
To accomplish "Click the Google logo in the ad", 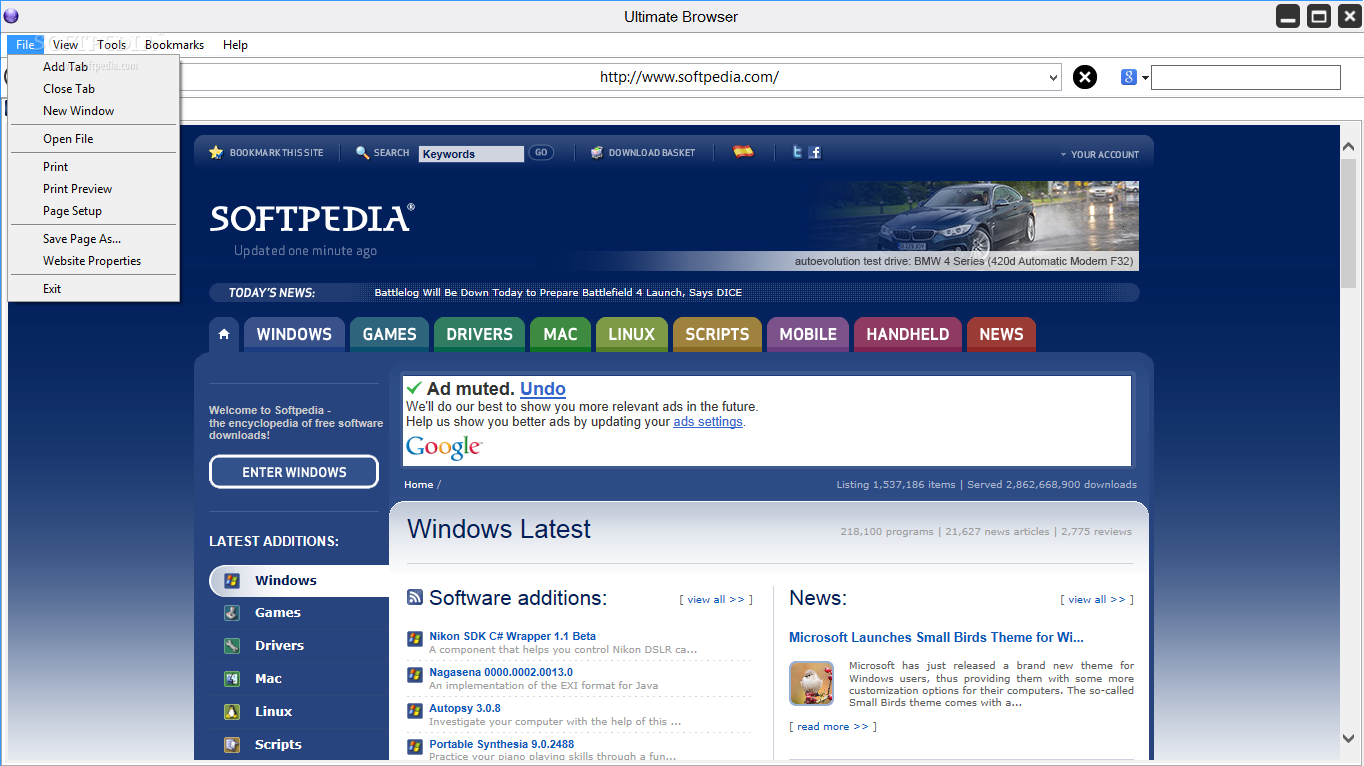I will (x=444, y=447).
